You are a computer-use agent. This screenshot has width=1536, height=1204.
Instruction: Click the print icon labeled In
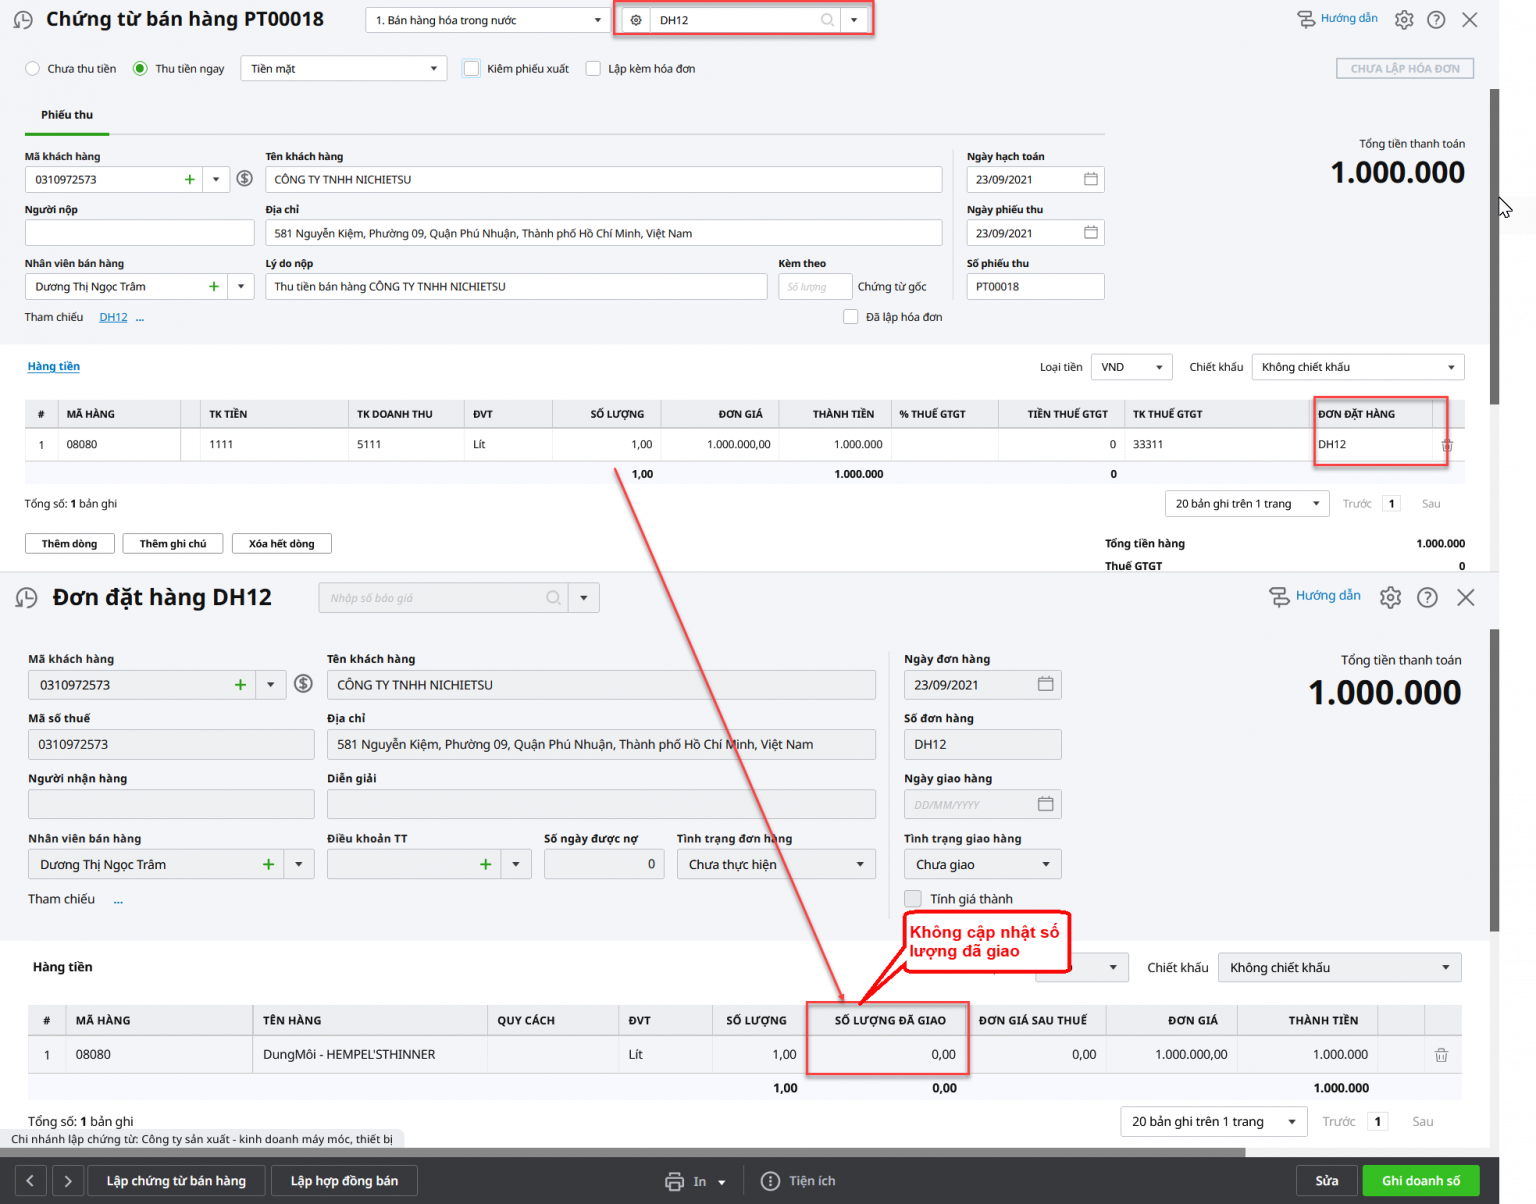pyautogui.click(x=675, y=1181)
